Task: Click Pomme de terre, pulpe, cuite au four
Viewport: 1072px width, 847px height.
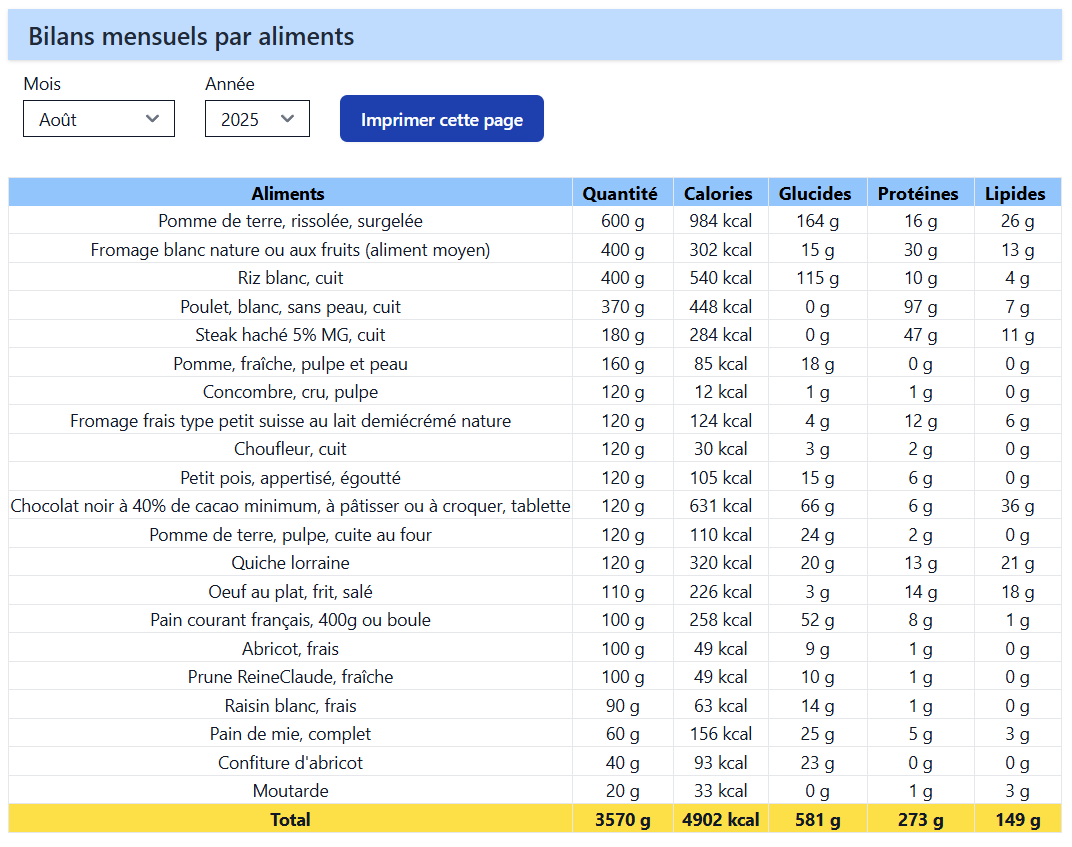Action: click(x=290, y=535)
